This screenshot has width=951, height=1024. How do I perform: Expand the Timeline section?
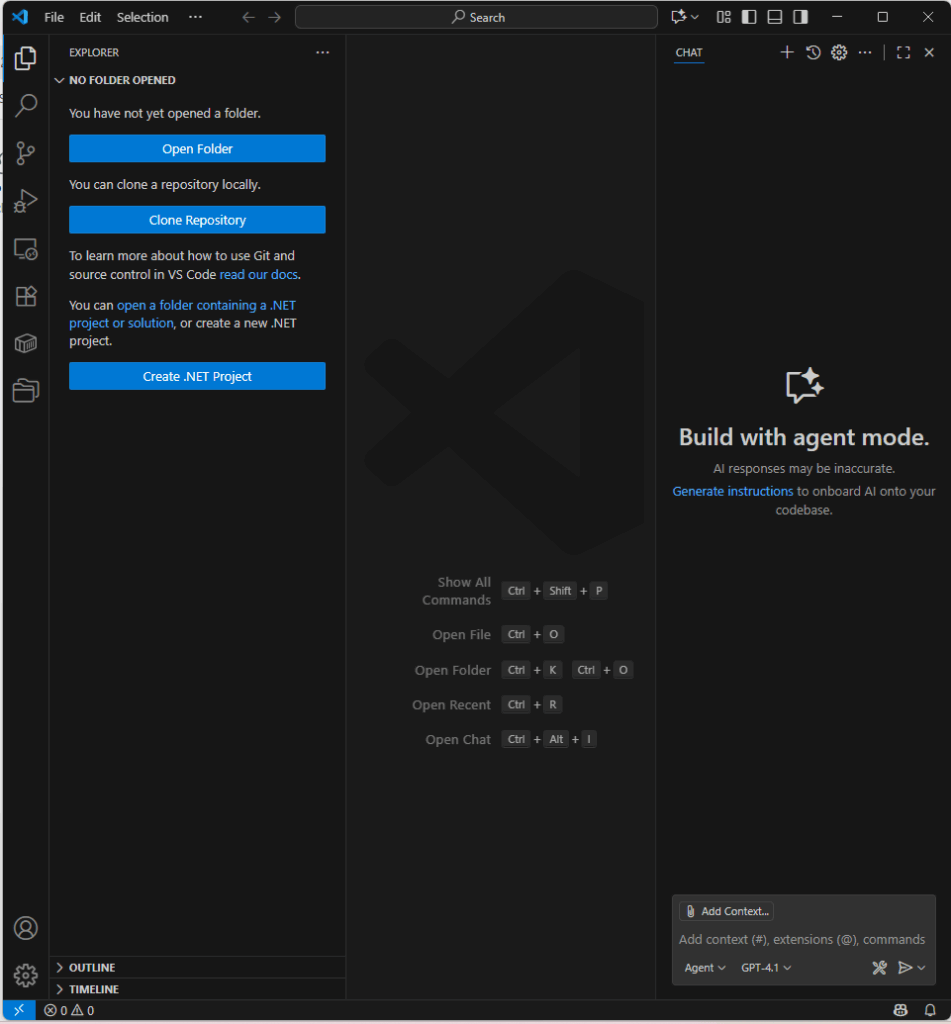[x=93, y=989]
